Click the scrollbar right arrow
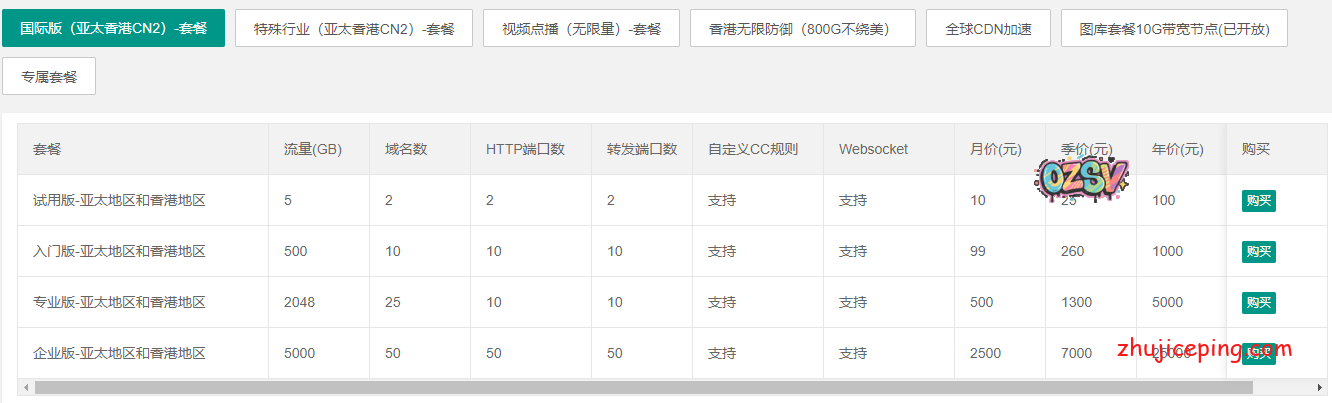 tap(1319, 387)
